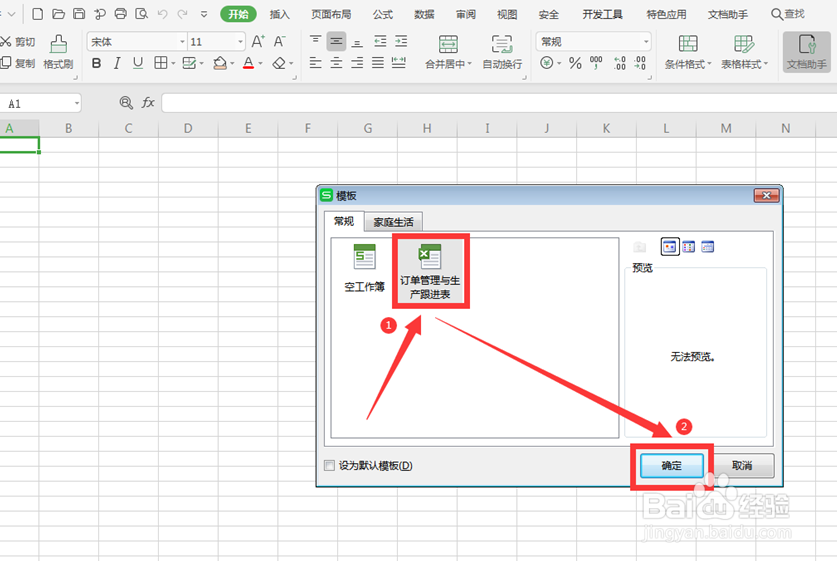Increase decimal places

click(619, 63)
